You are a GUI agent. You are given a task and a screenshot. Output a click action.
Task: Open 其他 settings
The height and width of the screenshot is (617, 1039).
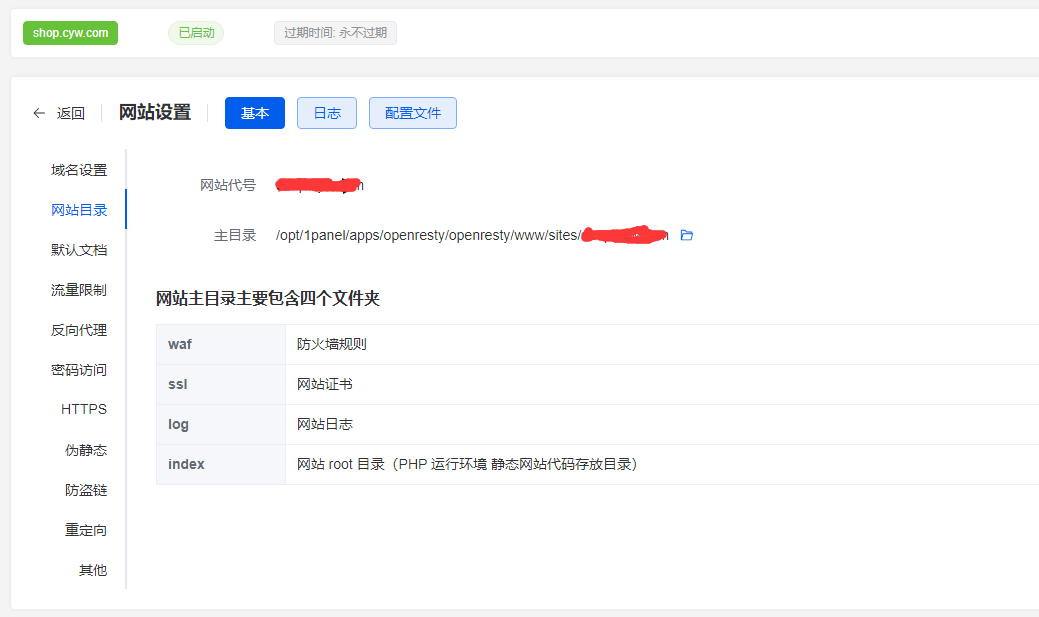point(93,570)
